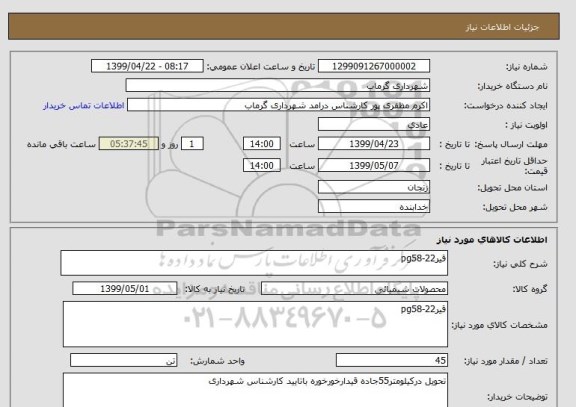Image resolution: width=576 pixels, height=407 pixels.
Task: Click the label نام دستگاه خریدار
Action: (x=512, y=86)
